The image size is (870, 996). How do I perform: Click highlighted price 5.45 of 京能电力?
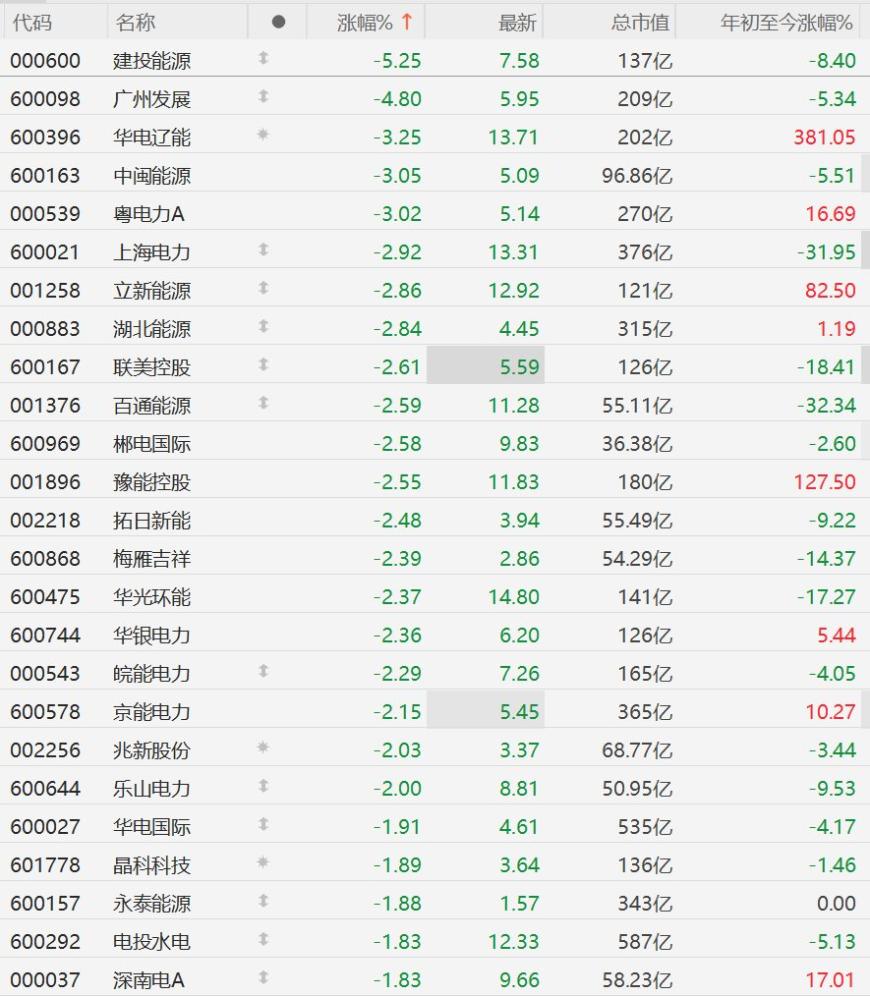point(519,711)
